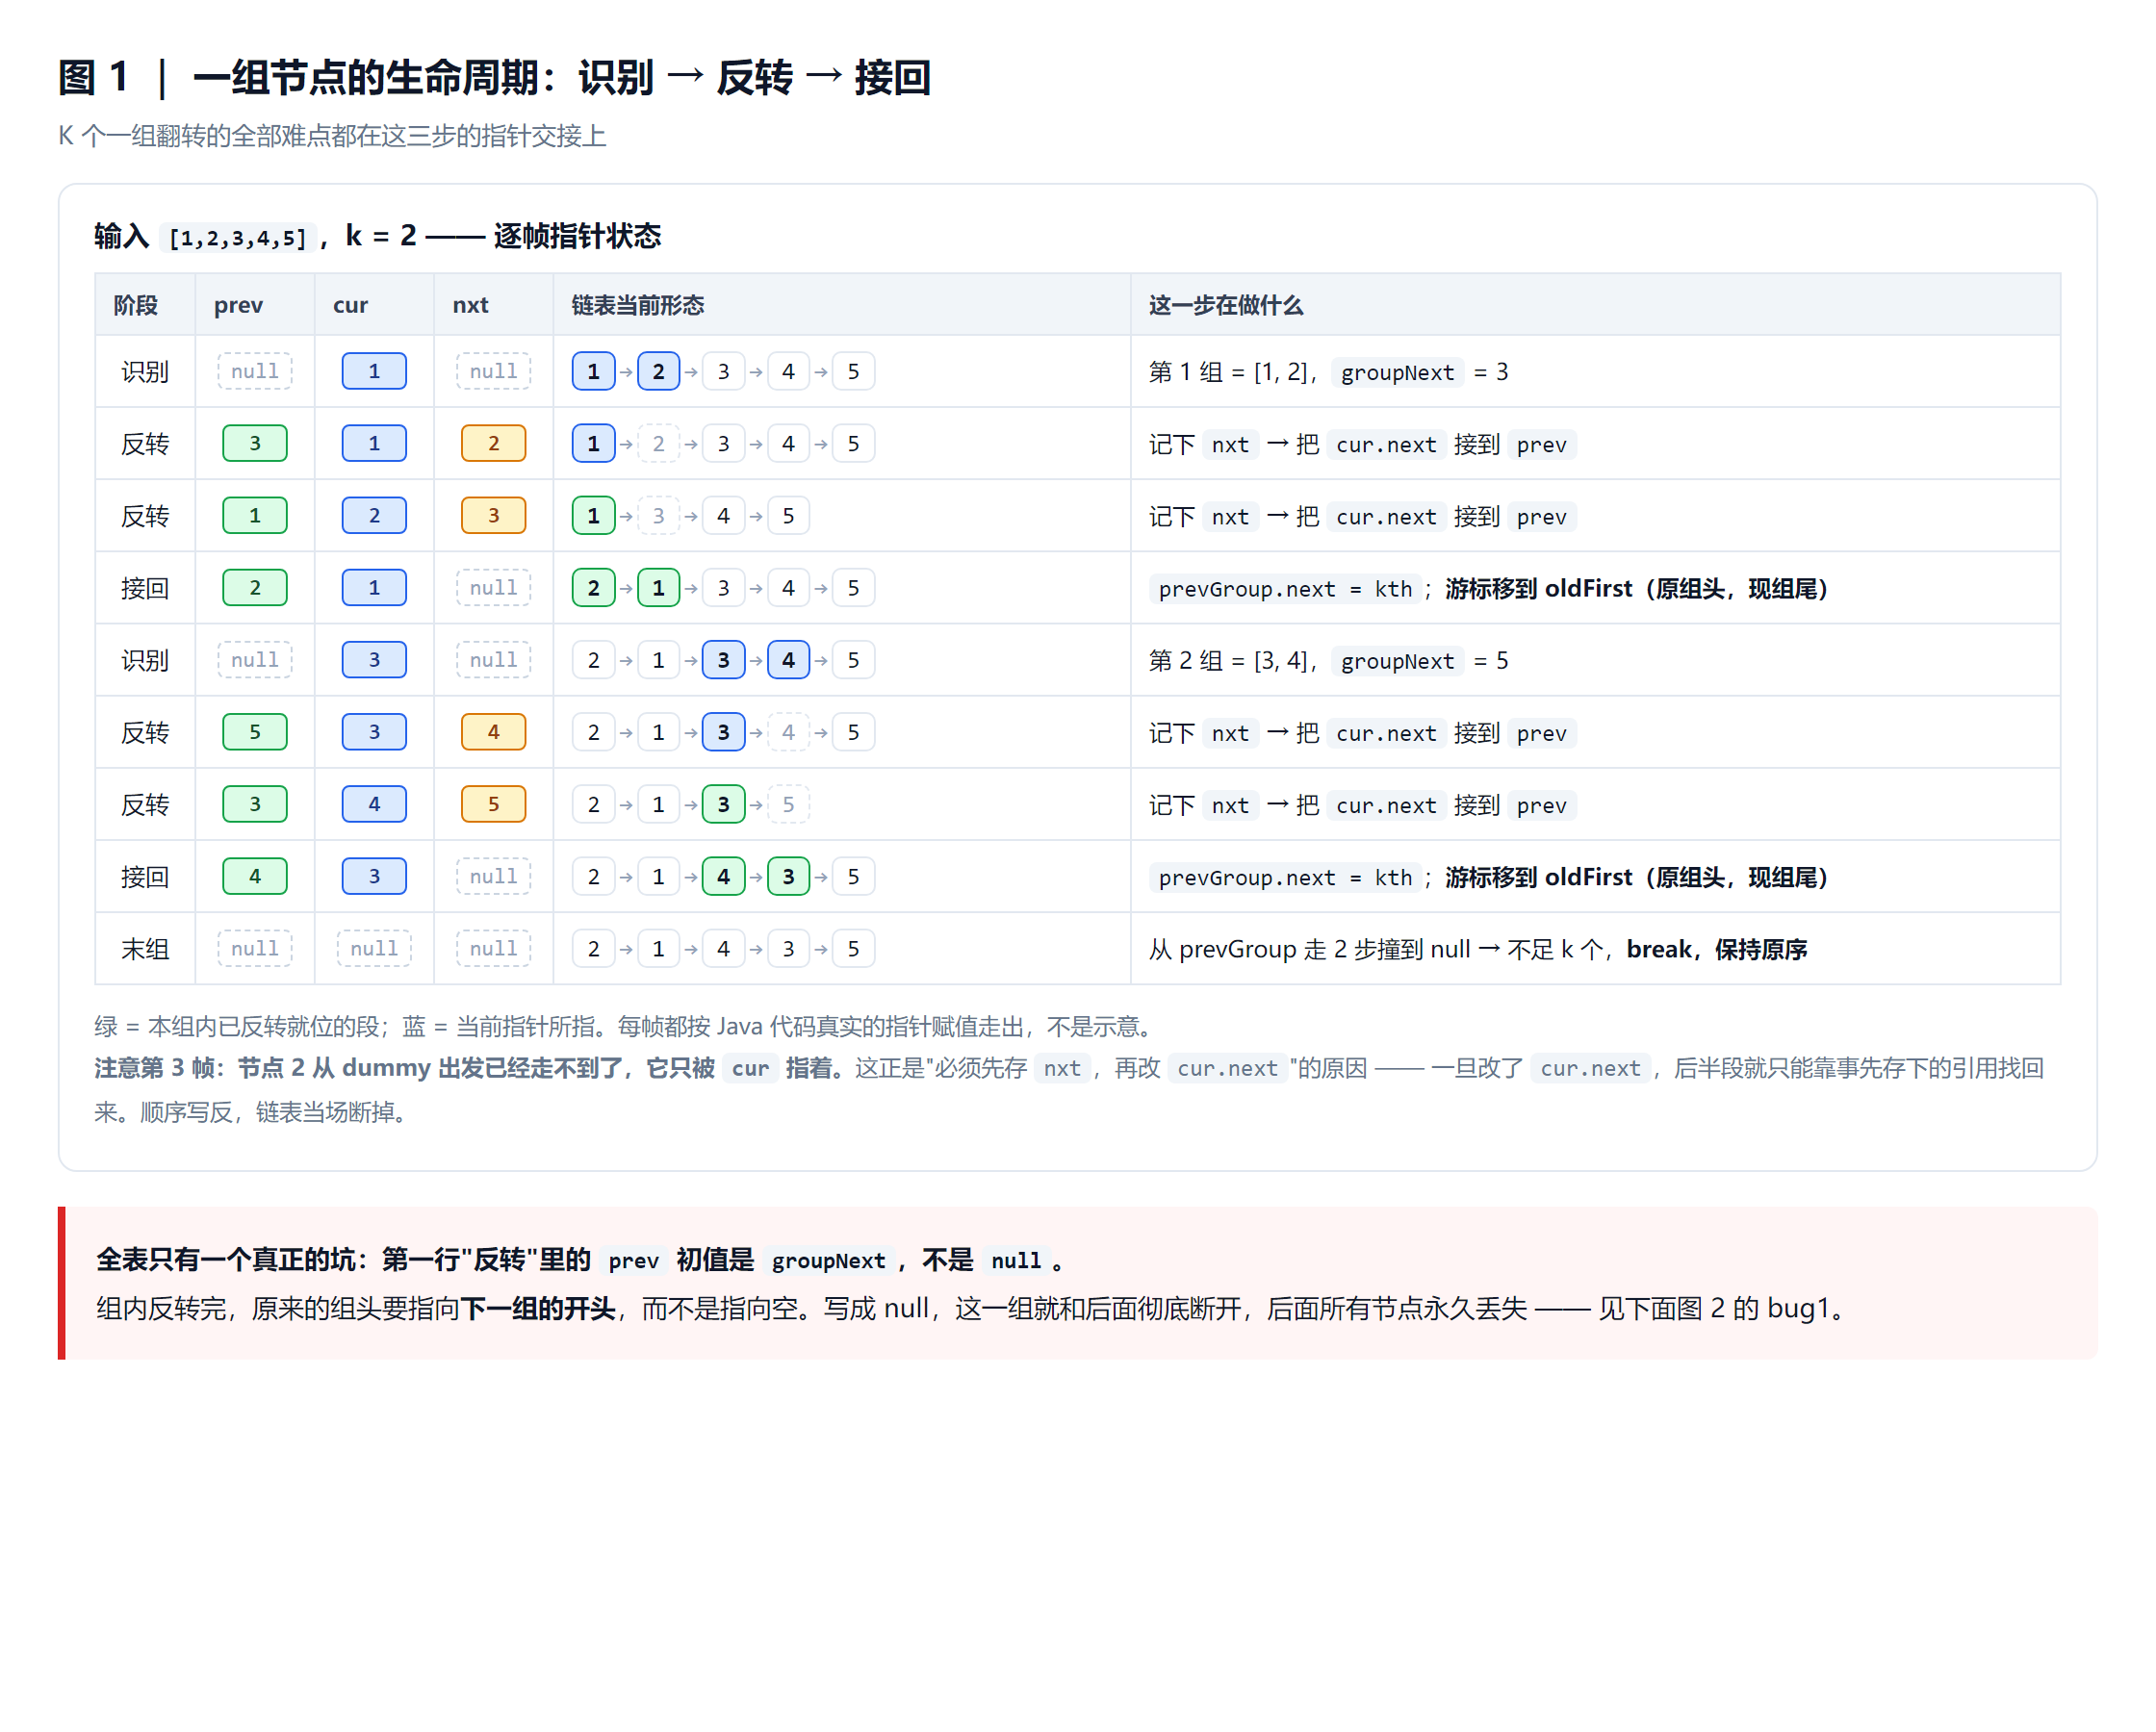The height and width of the screenshot is (1732, 2156).
Task: Click the callout heading '全表只有一个真正的坑'
Action: [x=225, y=1260]
